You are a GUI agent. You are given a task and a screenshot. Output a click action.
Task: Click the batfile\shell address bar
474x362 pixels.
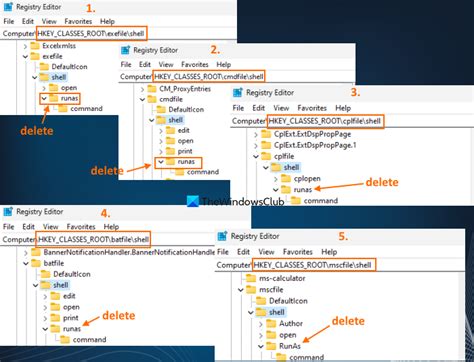[x=93, y=239]
